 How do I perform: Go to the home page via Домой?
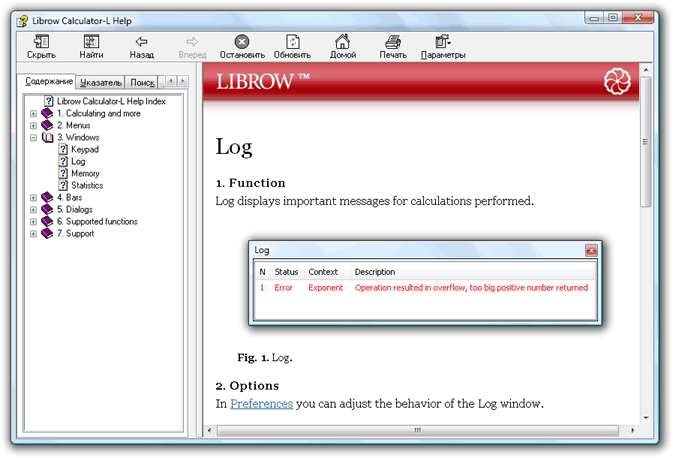[x=343, y=47]
